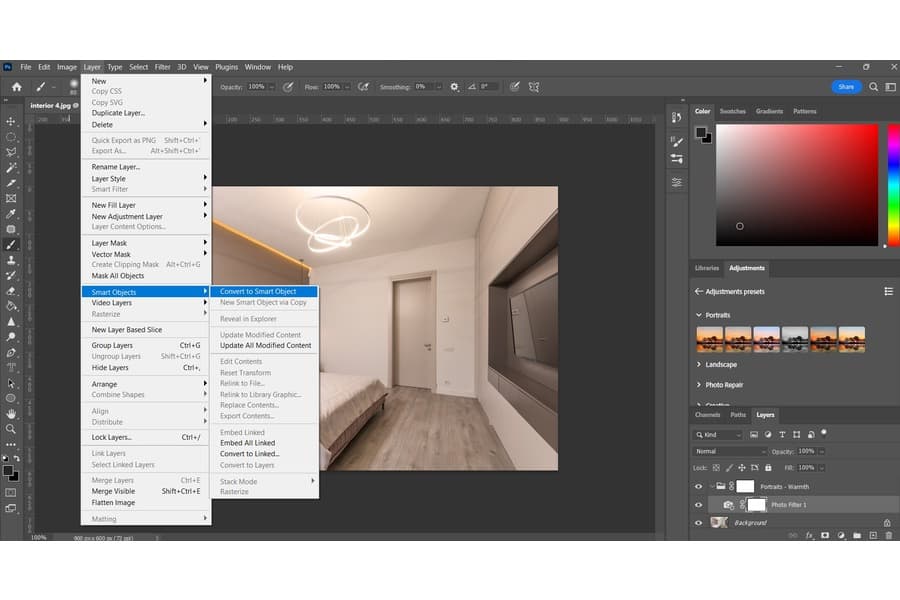Screen dimensions: 900x600
Task: Click the hue spectrum slider
Action: [x=894, y=185]
